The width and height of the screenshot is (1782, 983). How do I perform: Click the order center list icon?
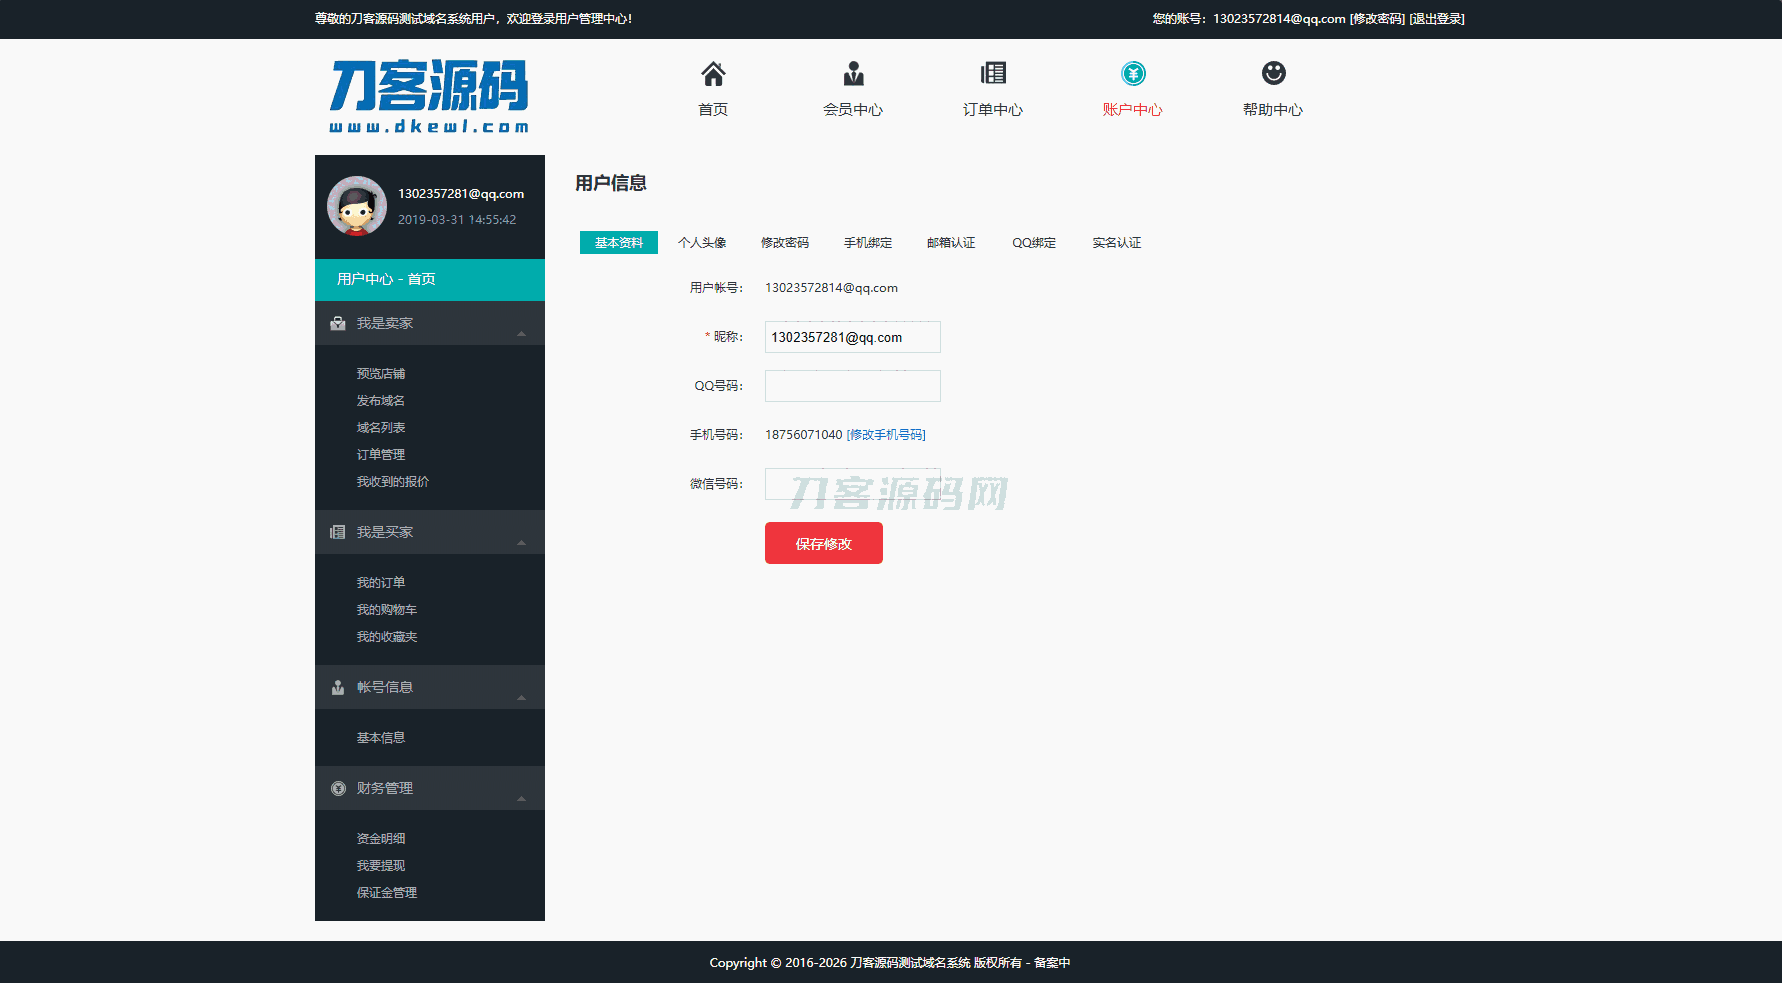[x=993, y=74]
